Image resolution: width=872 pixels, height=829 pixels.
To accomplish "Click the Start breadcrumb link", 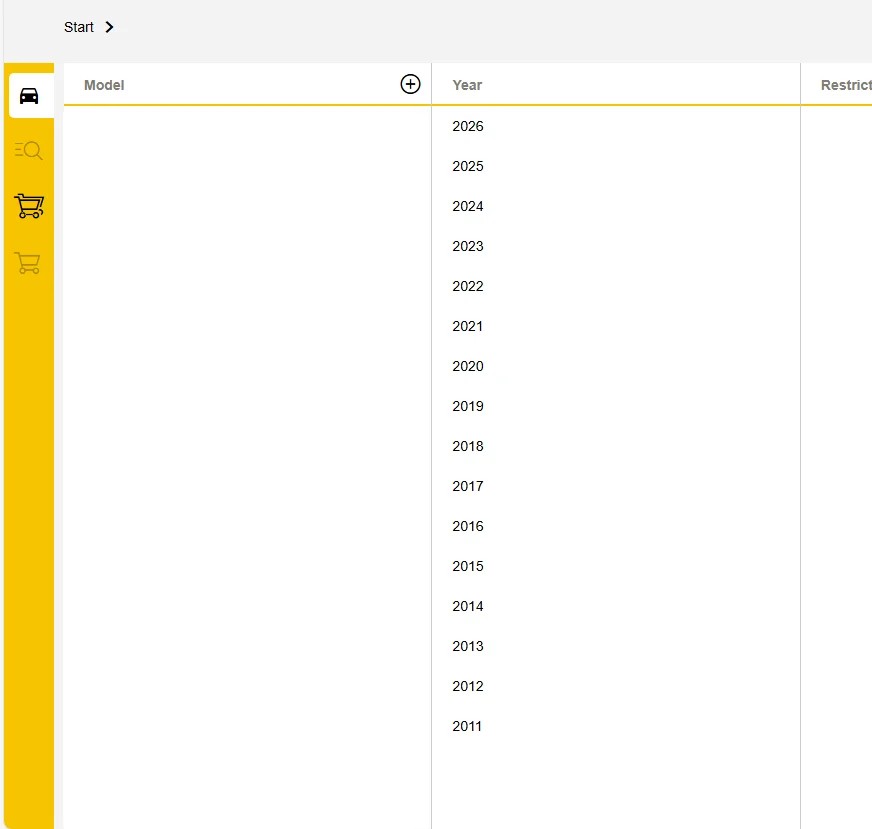I will click(x=78, y=27).
